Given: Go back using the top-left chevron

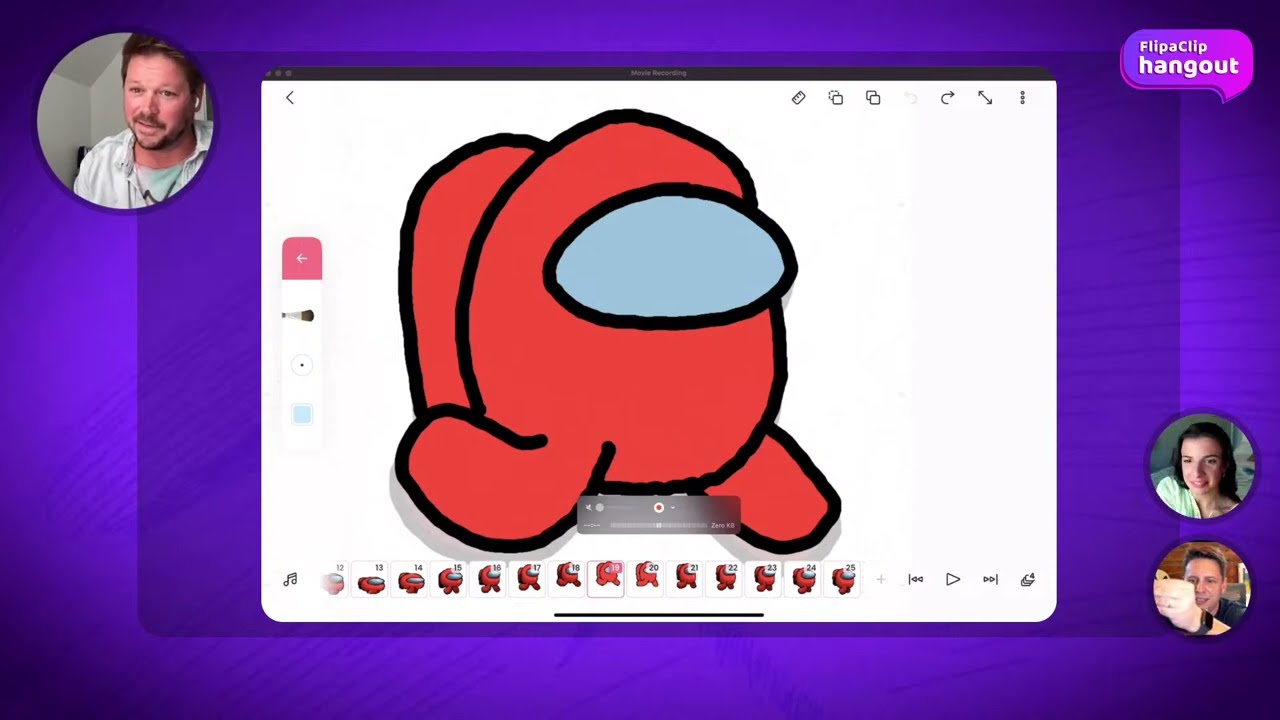Looking at the screenshot, I should [x=290, y=98].
